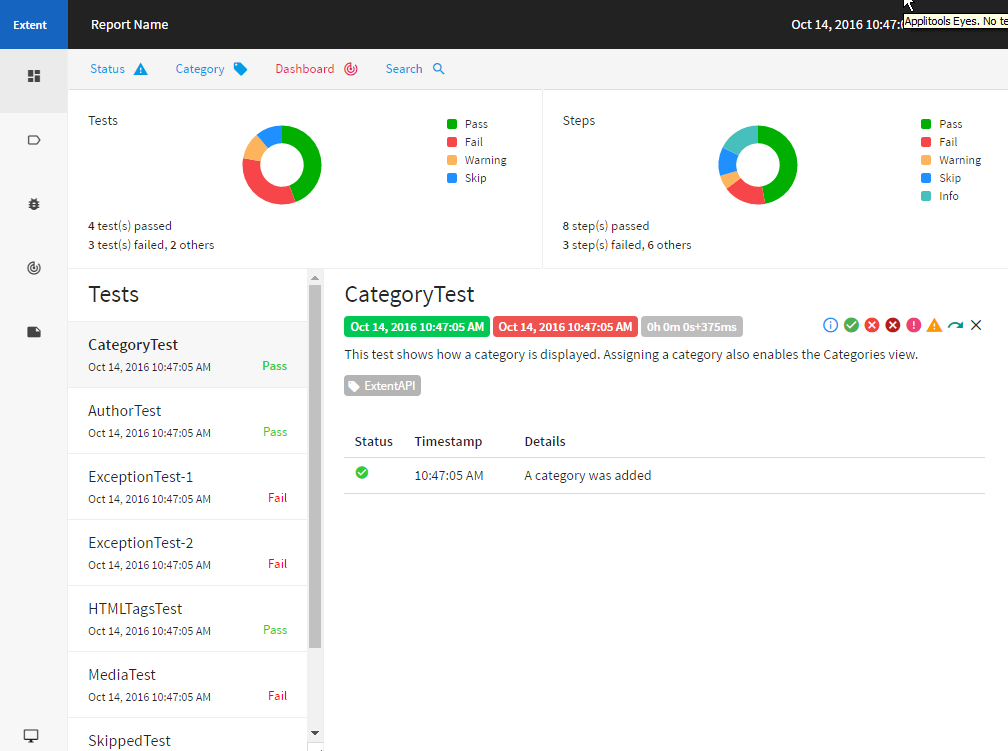Filter steps by green pass checkmark icon
The width and height of the screenshot is (1008, 751).
pyautogui.click(x=851, y=325)
